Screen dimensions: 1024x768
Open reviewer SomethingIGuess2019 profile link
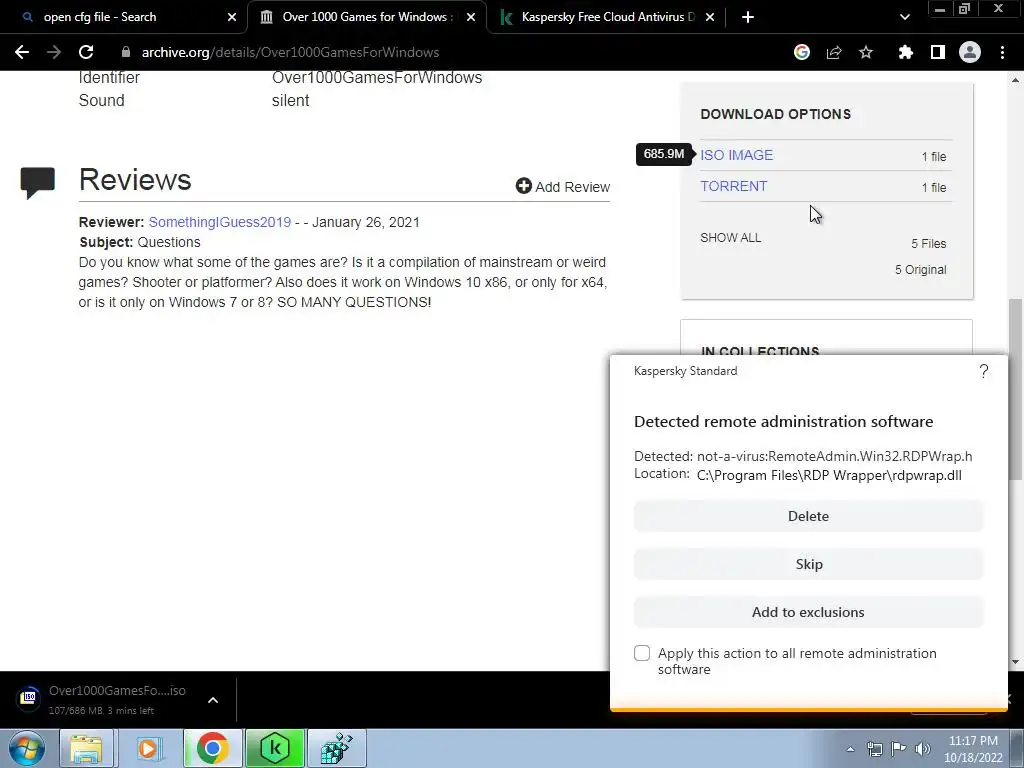pyautogui.click(x=219, y=222)
